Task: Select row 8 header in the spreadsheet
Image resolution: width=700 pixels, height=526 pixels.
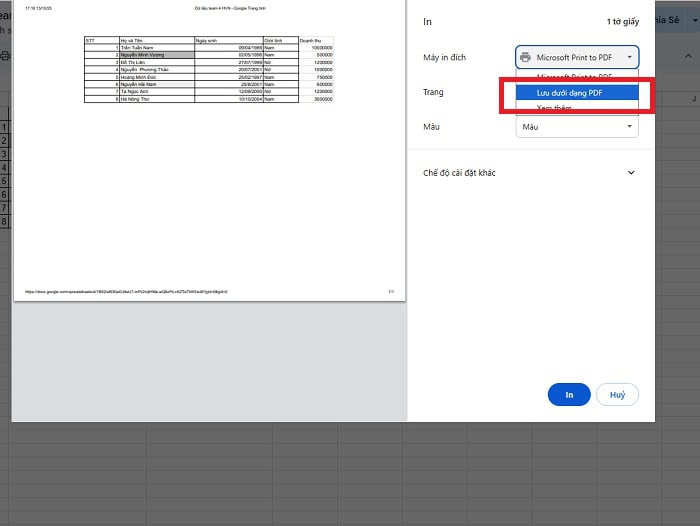Action: (x=4, y=220)
